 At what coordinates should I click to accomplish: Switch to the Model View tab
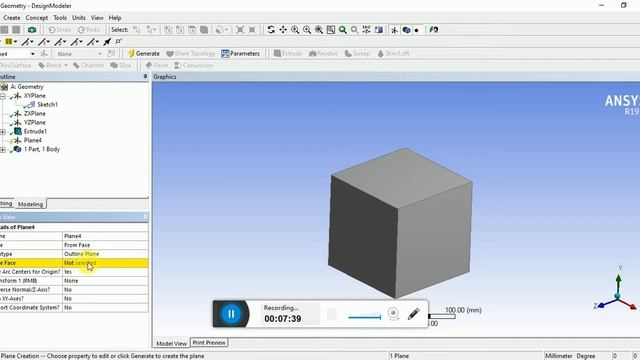[171, 343]
